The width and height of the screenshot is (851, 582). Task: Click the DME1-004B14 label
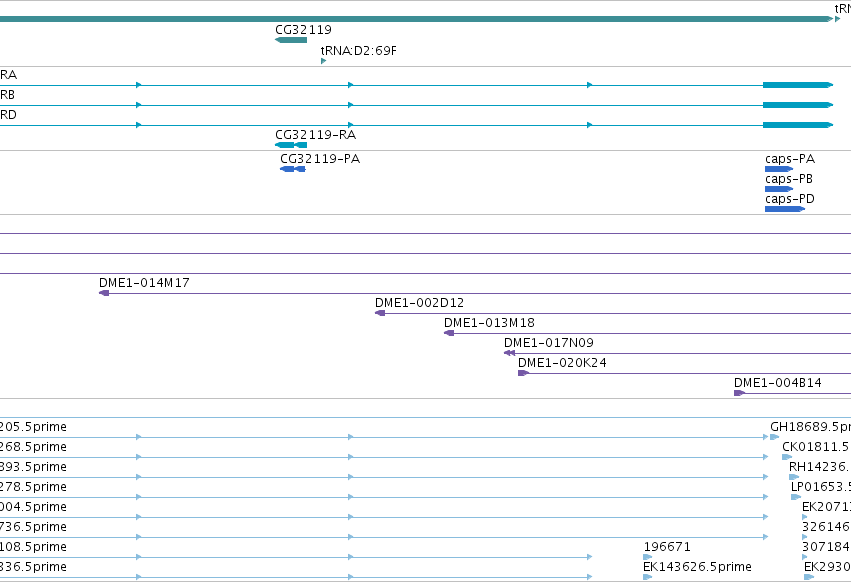(778, 383)
